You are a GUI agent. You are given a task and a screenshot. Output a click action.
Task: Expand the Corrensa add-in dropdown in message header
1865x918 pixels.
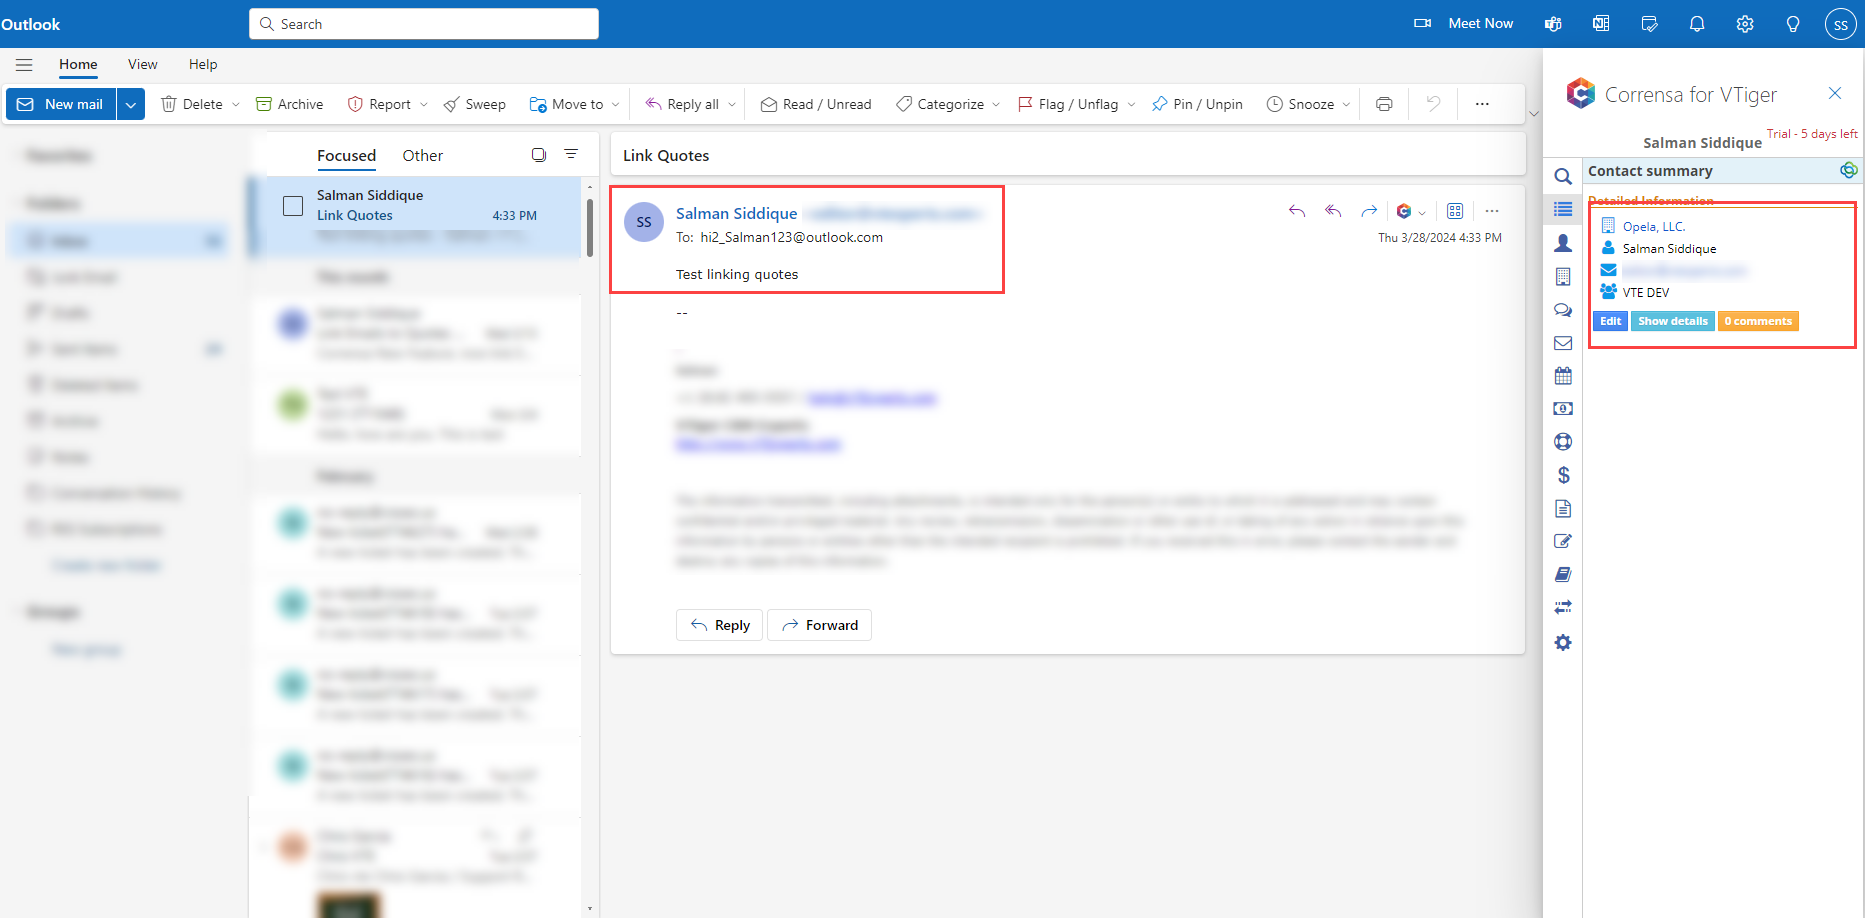pyautogui.click(x=1422, y=212)
